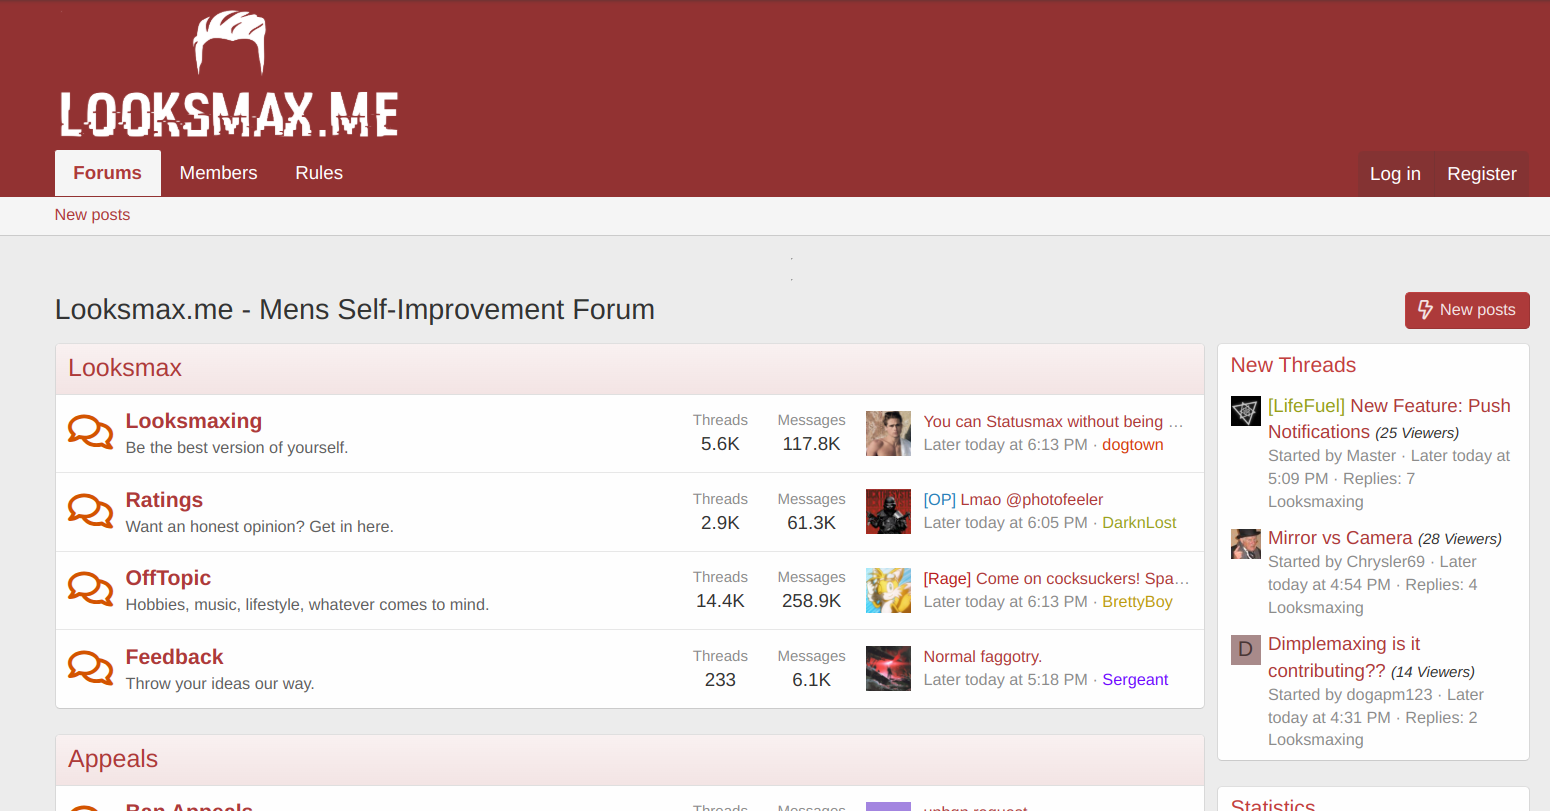Click Sergeant's avatar in Feedback row
The width and height of the screenshot is (1550, 811).
888,668
